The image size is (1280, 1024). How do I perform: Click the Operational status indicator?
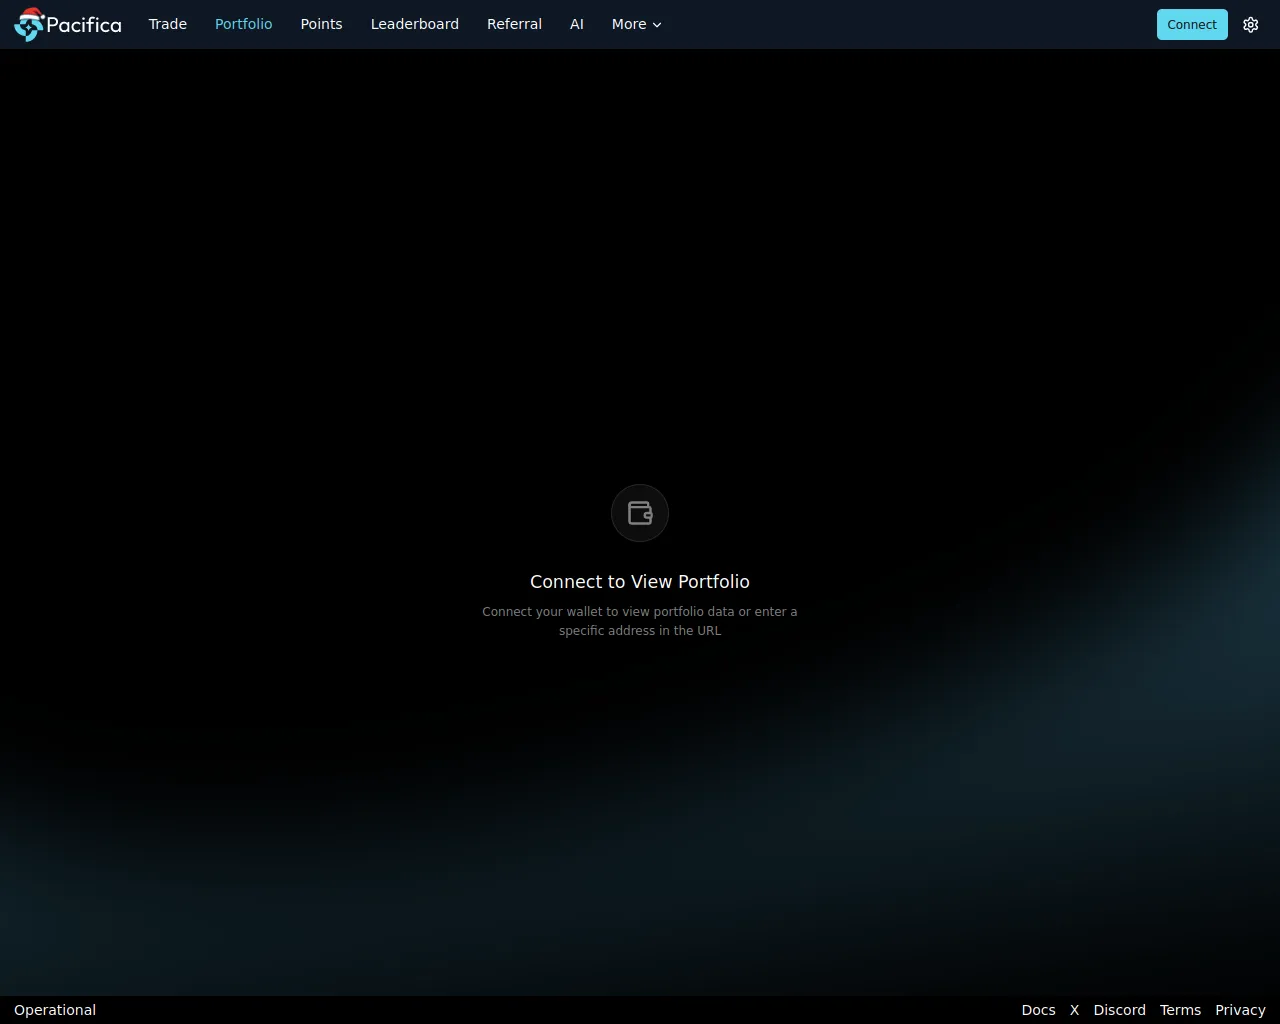pos(55,1010)
